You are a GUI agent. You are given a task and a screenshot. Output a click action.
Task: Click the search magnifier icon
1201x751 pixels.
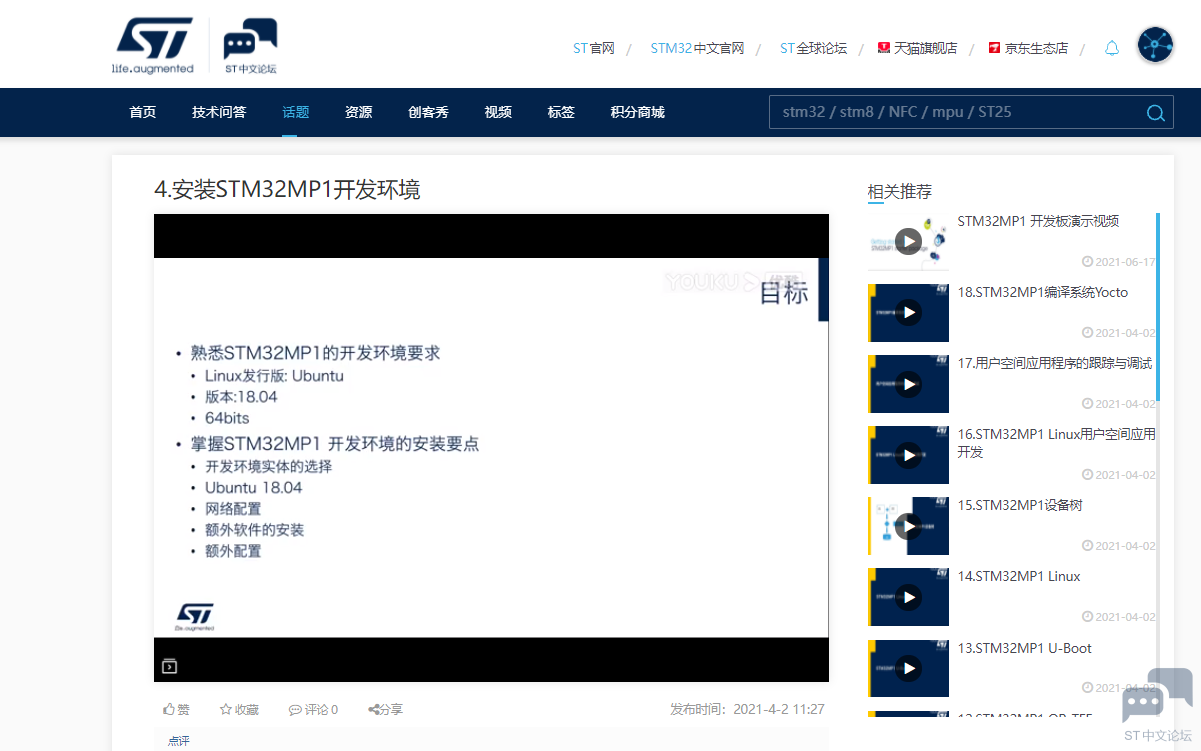(1156, 113)
